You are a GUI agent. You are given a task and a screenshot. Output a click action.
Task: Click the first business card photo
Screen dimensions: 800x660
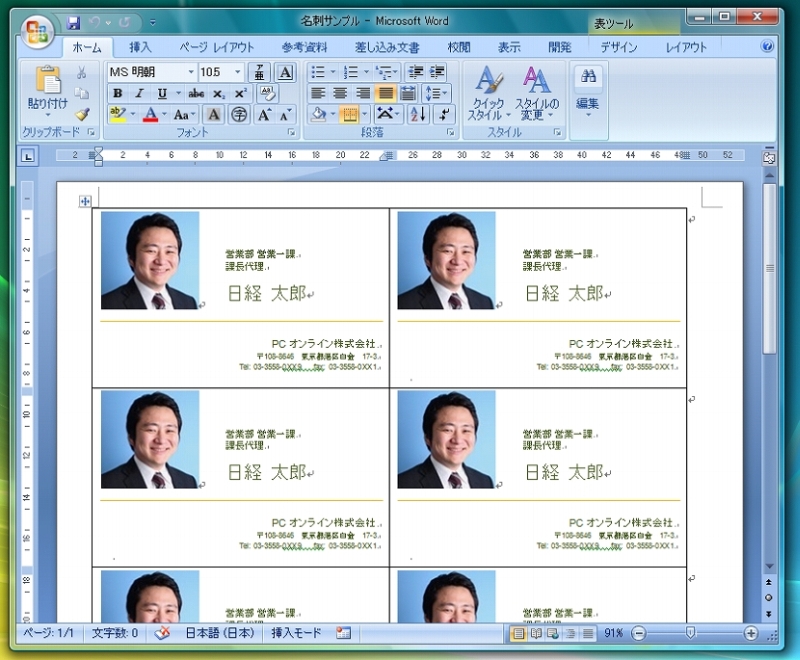click(x=150, y=260)
